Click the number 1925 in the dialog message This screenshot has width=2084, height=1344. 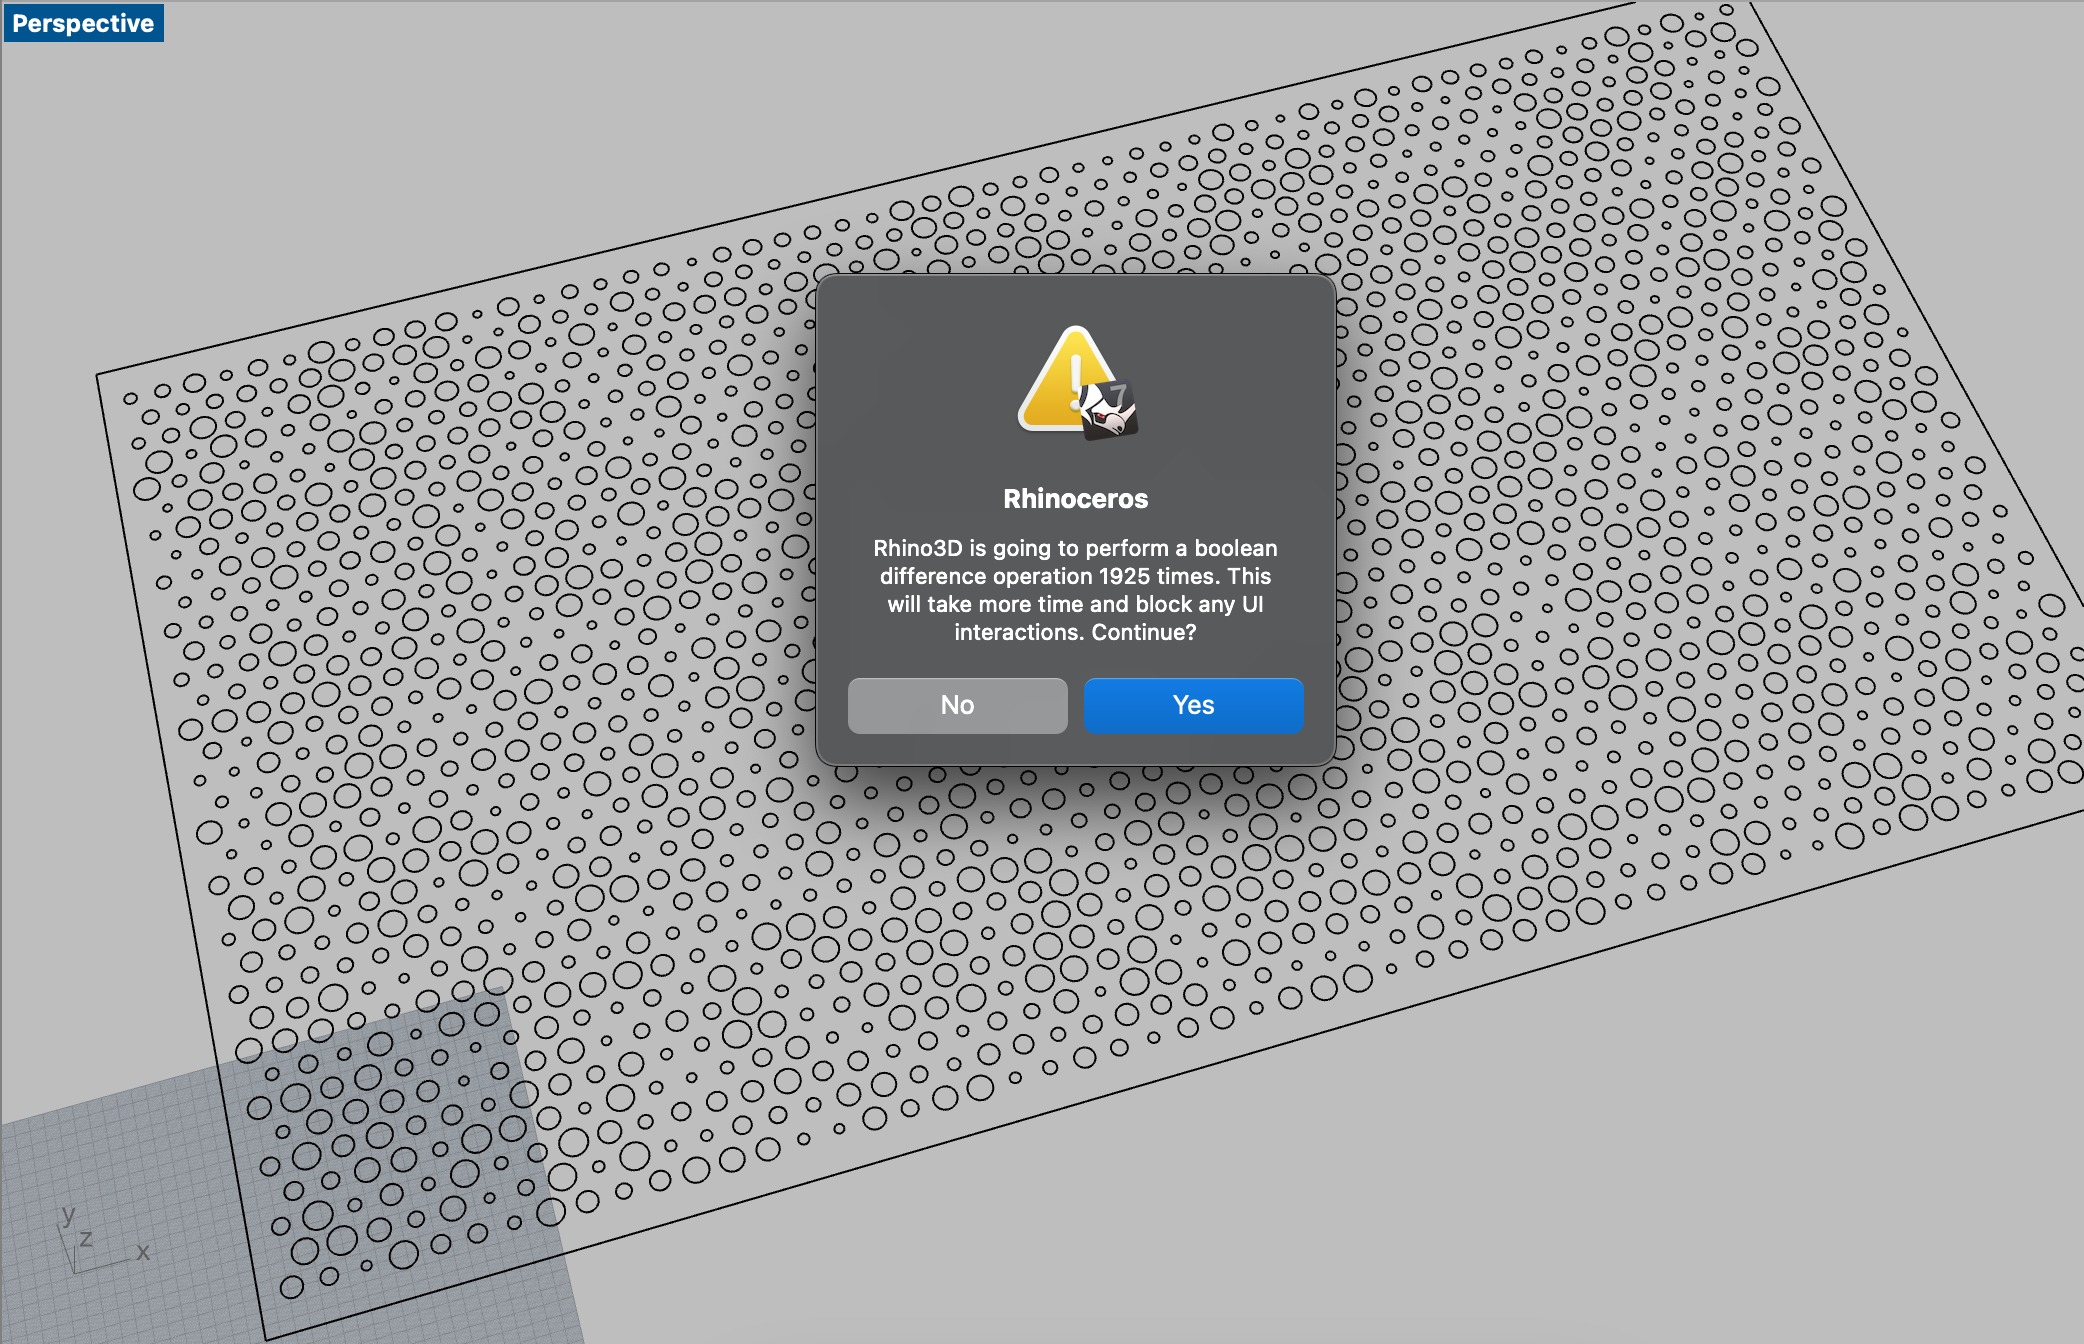(1124, 577)
